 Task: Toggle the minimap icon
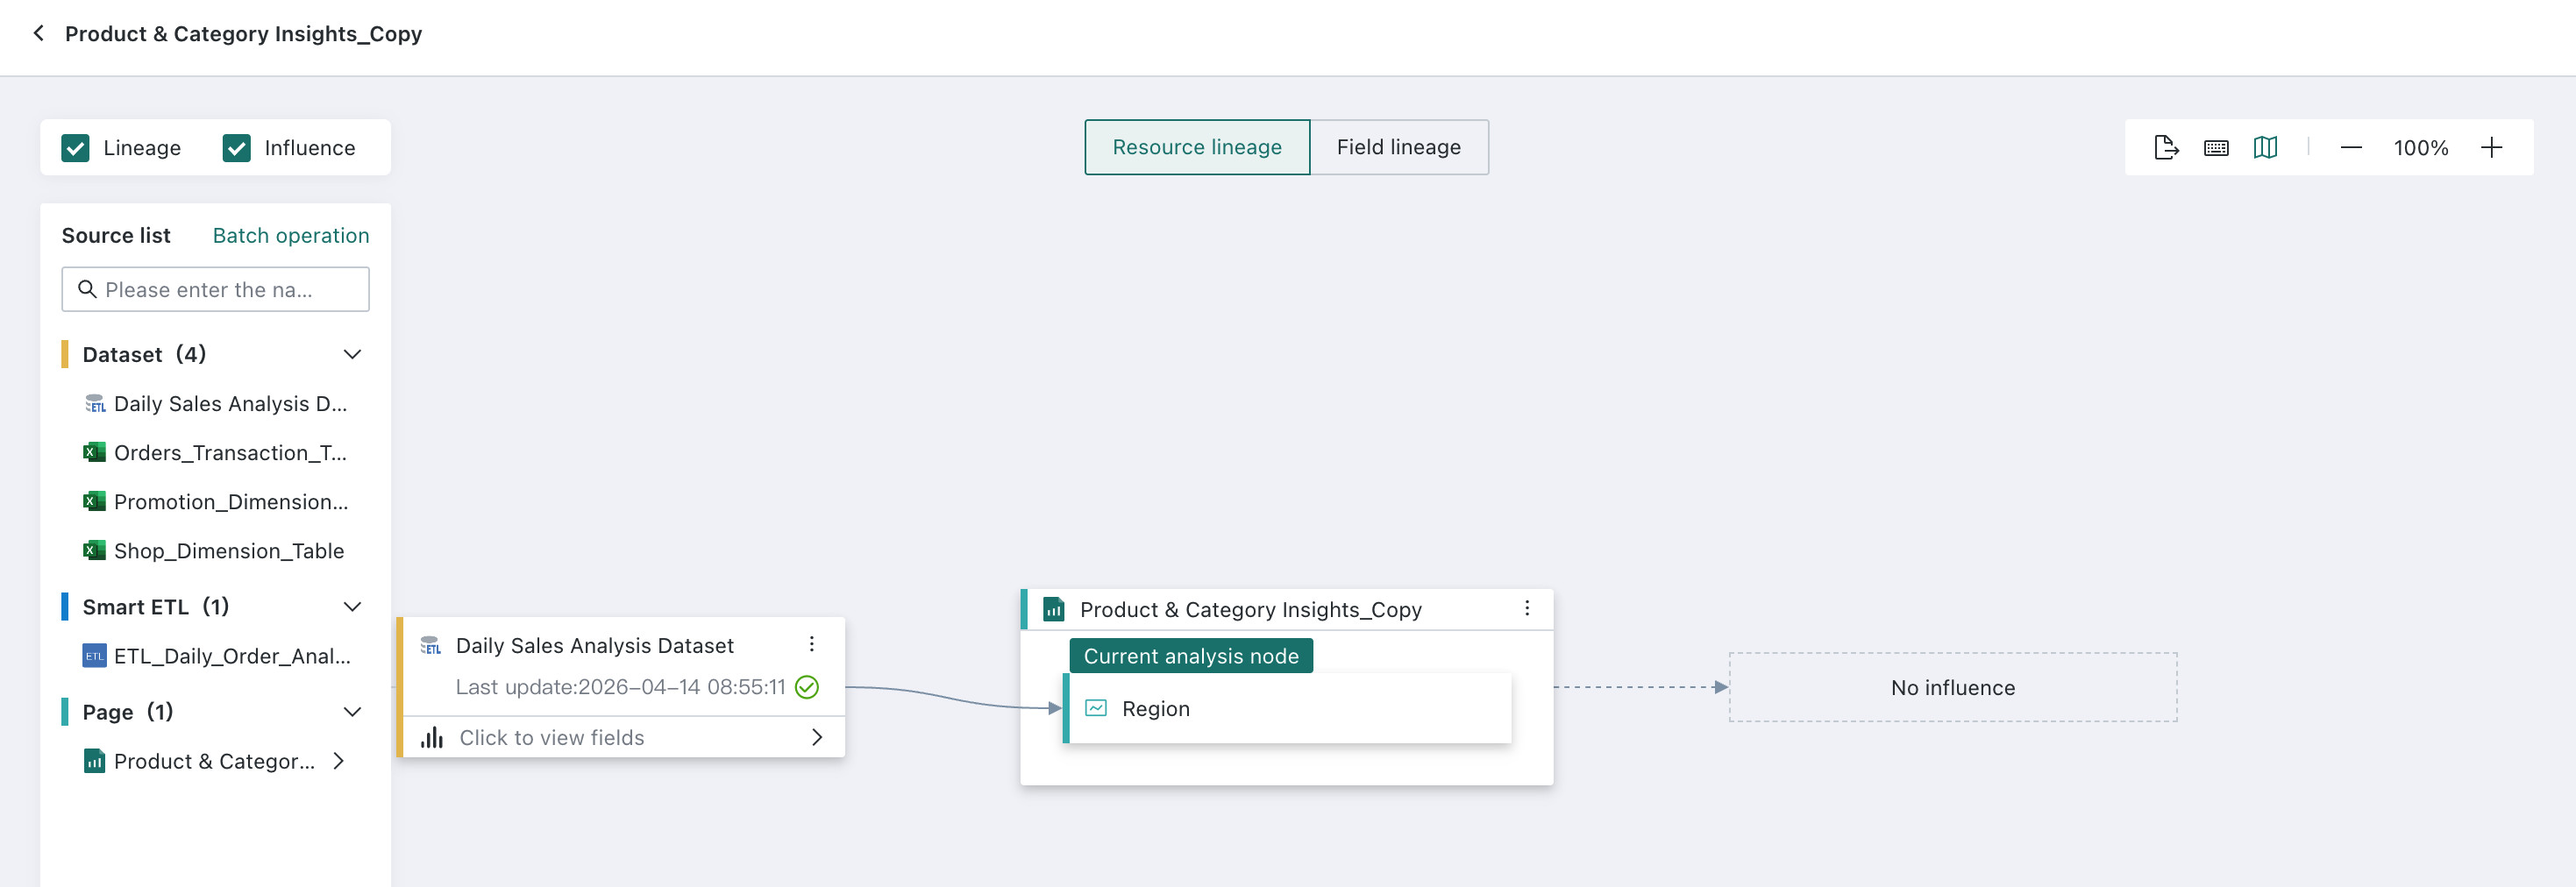tap(2265, 148)
